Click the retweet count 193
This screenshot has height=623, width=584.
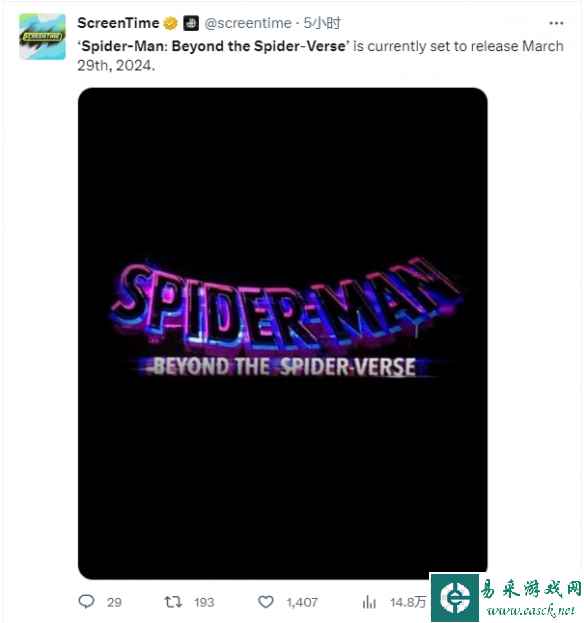(204, 602)
